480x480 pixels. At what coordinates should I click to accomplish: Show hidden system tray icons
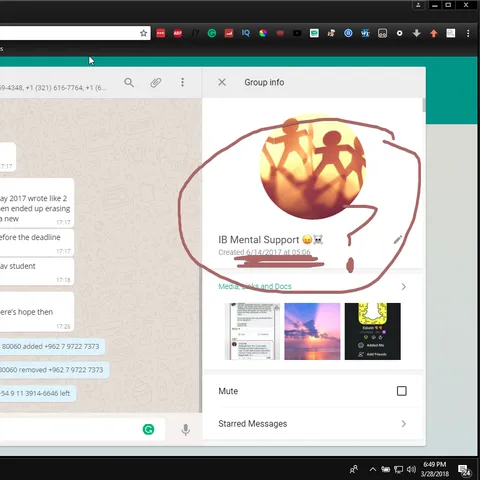[x=373, y=469]
